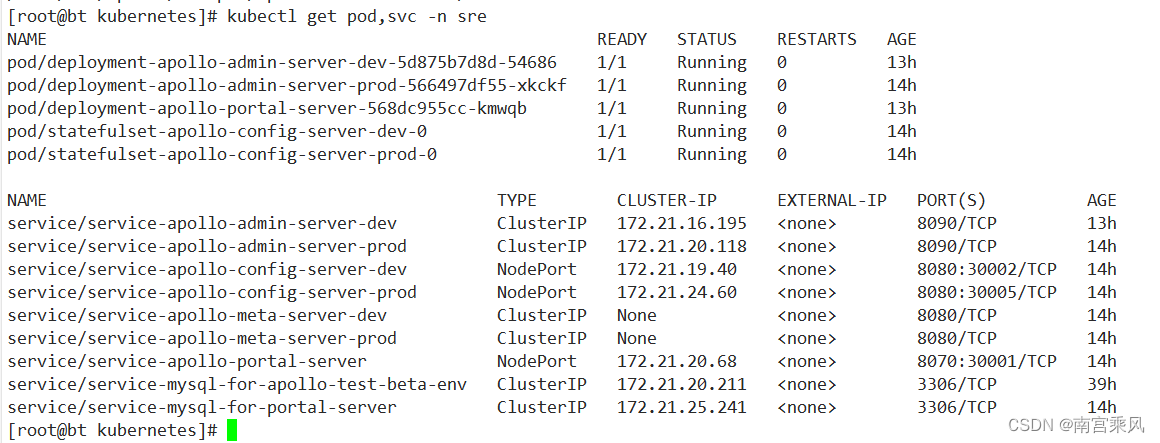Click the RESTARTS column header
This screenshot has height=443, width=1160.
coord(817,39)
